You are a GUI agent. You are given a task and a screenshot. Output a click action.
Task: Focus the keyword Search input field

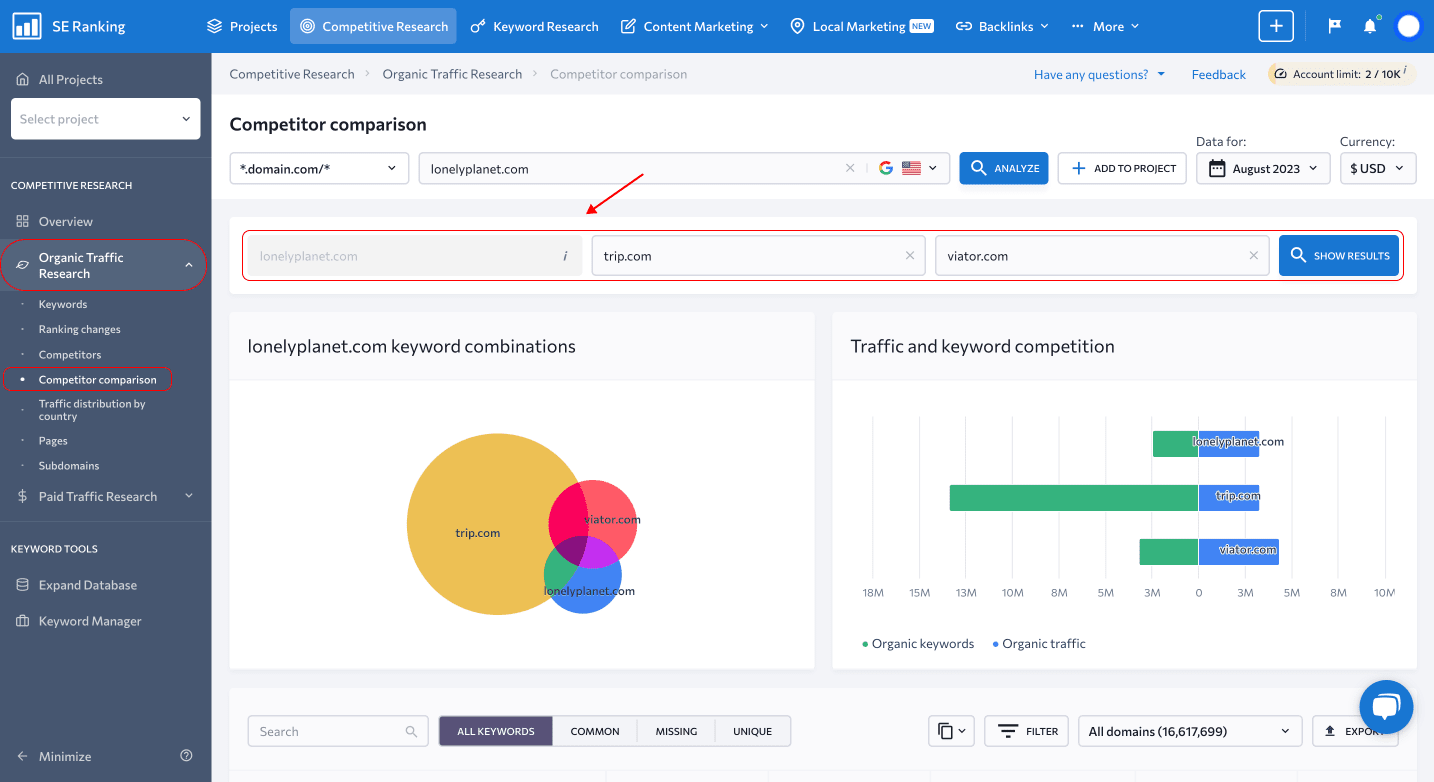tap(338, 731)
